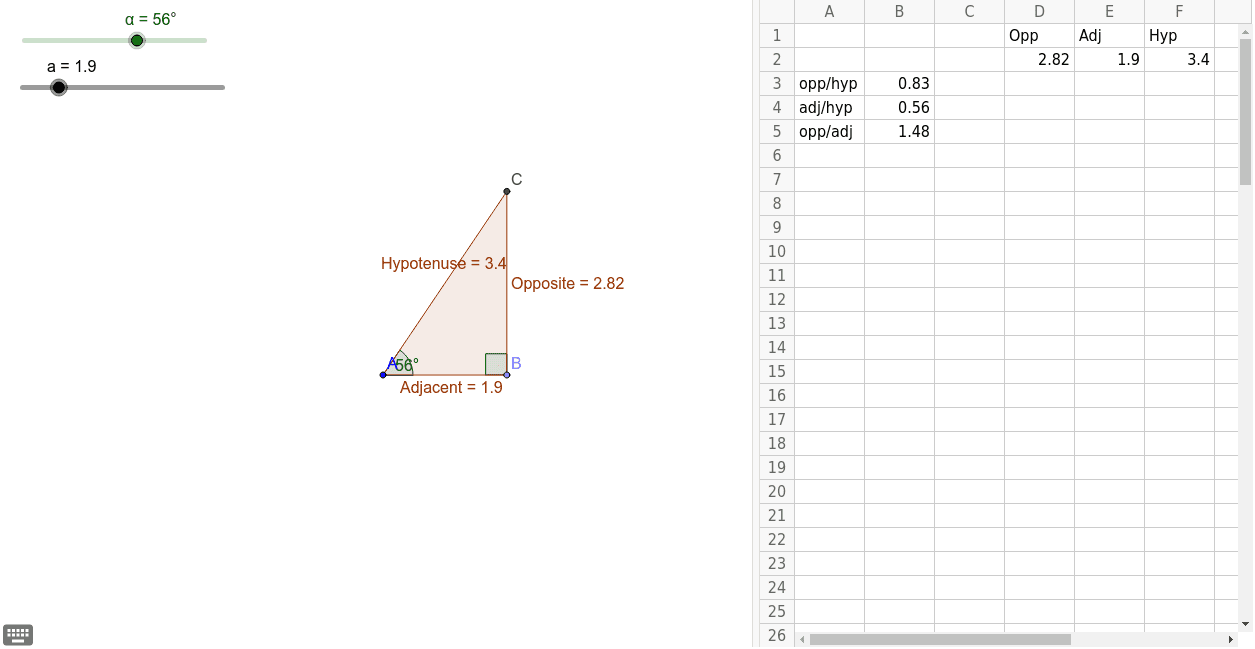Select empty cell A1 in the spreadsheet

830,36
